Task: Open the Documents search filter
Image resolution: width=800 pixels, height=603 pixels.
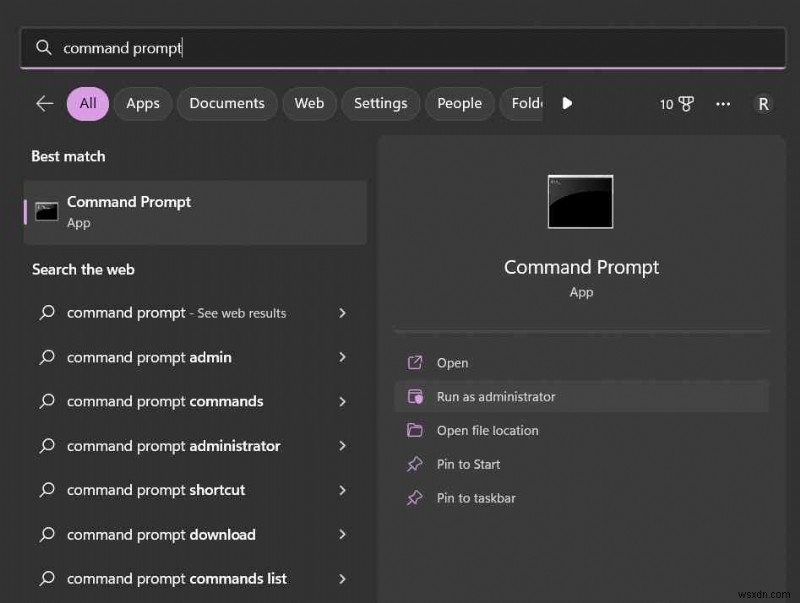Action: (226, 103)
